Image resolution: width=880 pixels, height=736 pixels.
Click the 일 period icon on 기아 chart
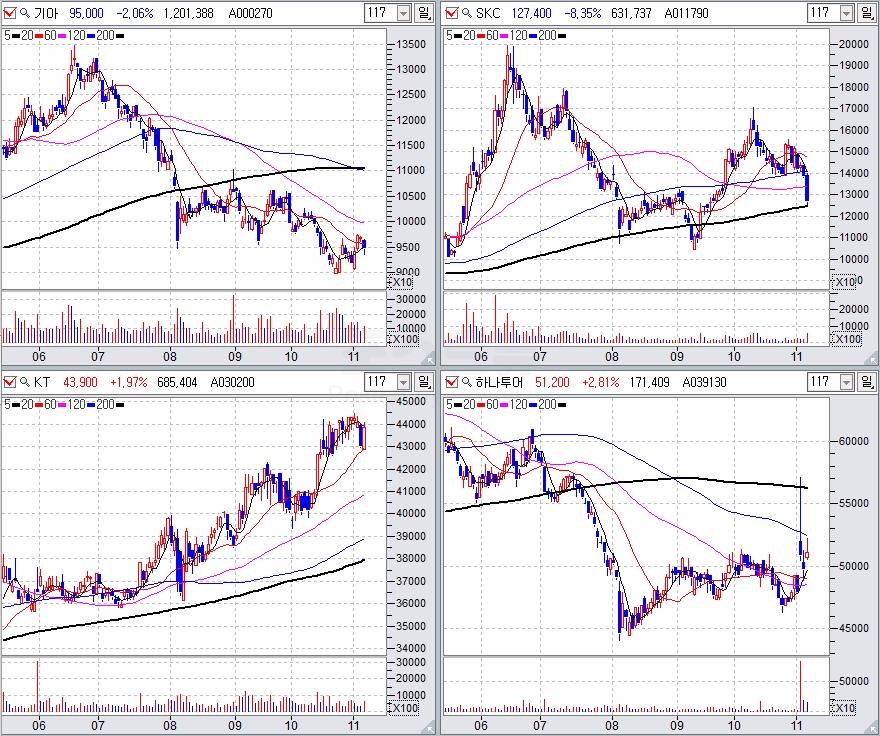[x=424, y=13]
